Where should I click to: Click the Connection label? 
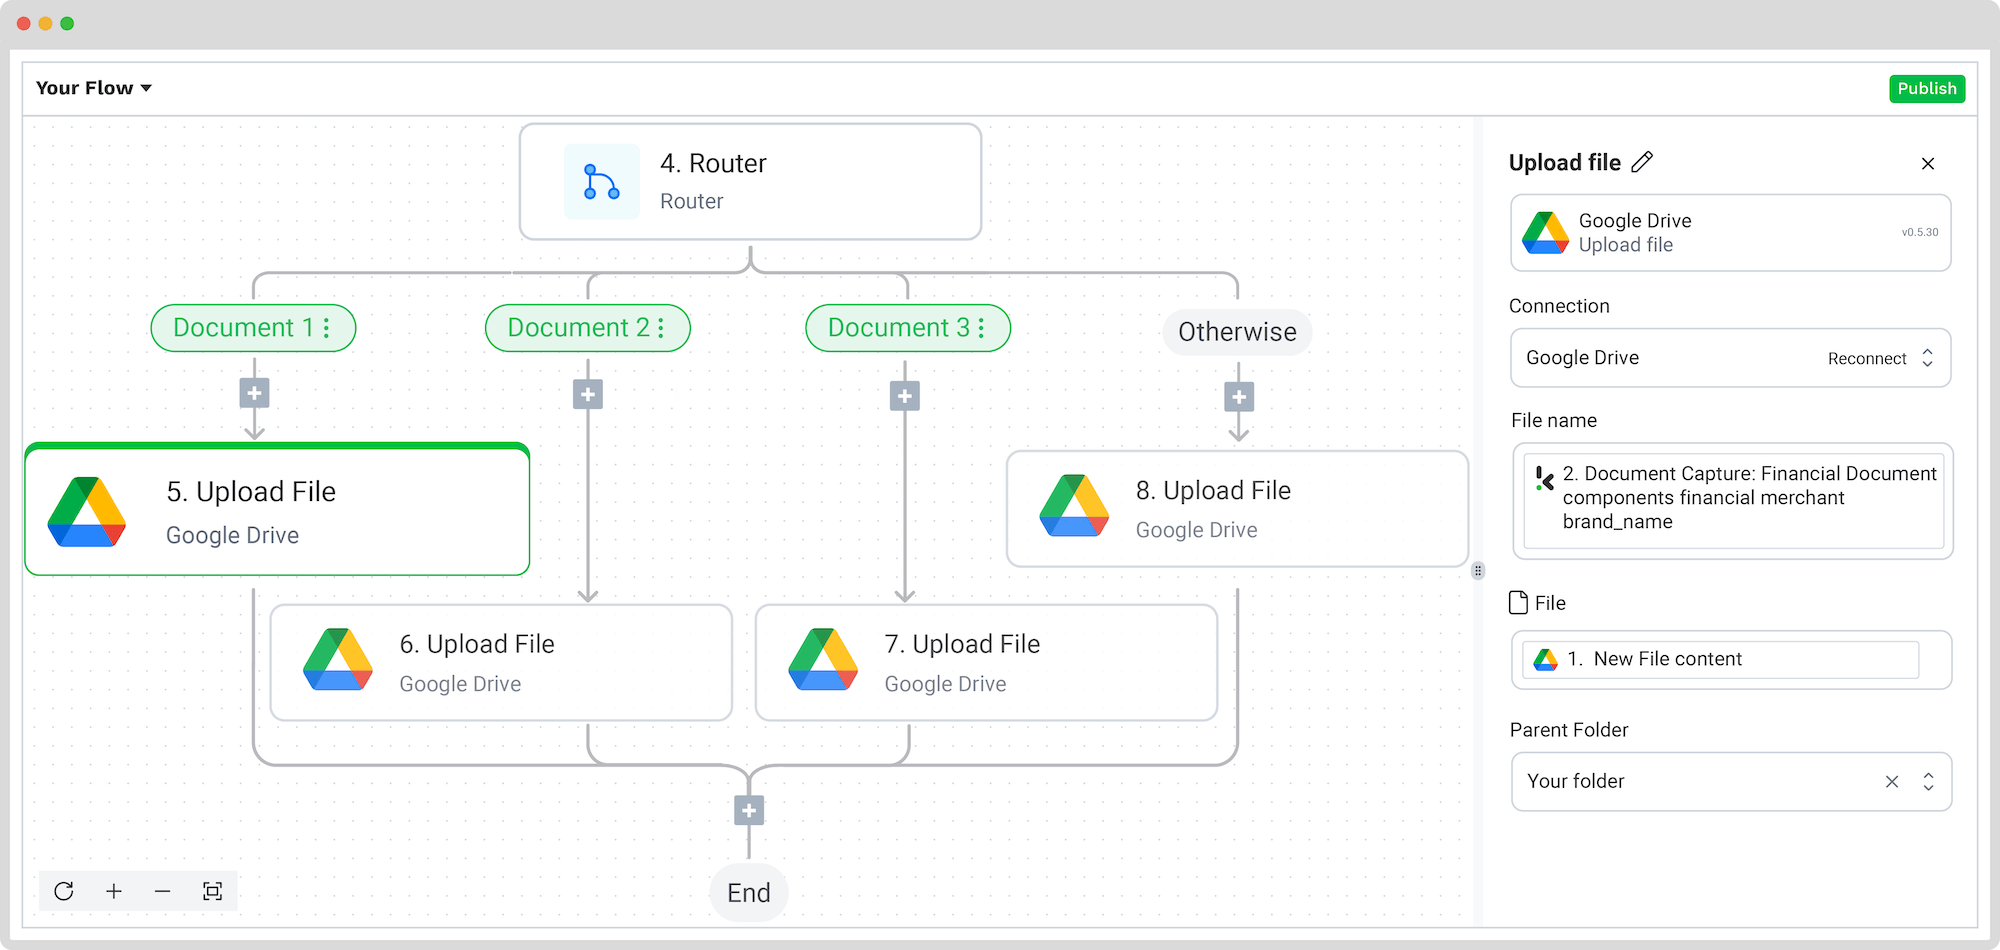(x=1559, y=306)
